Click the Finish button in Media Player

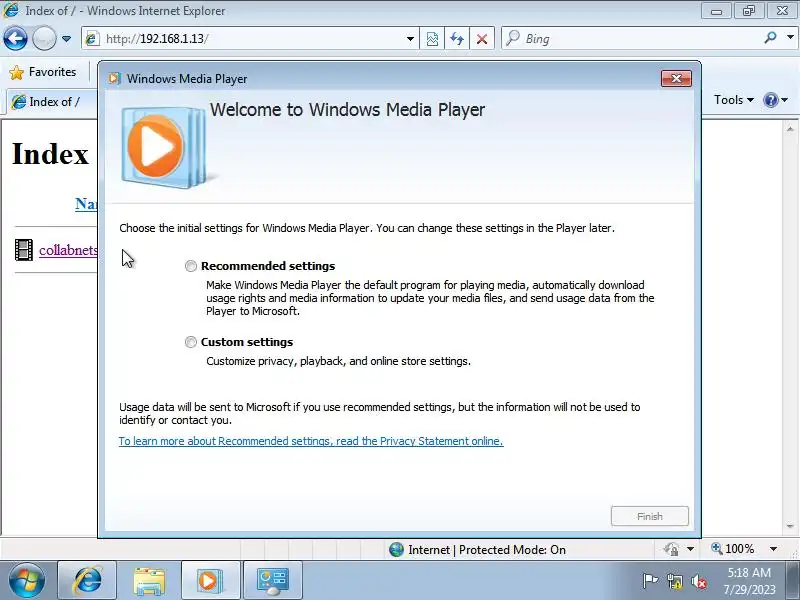(649, 516)
